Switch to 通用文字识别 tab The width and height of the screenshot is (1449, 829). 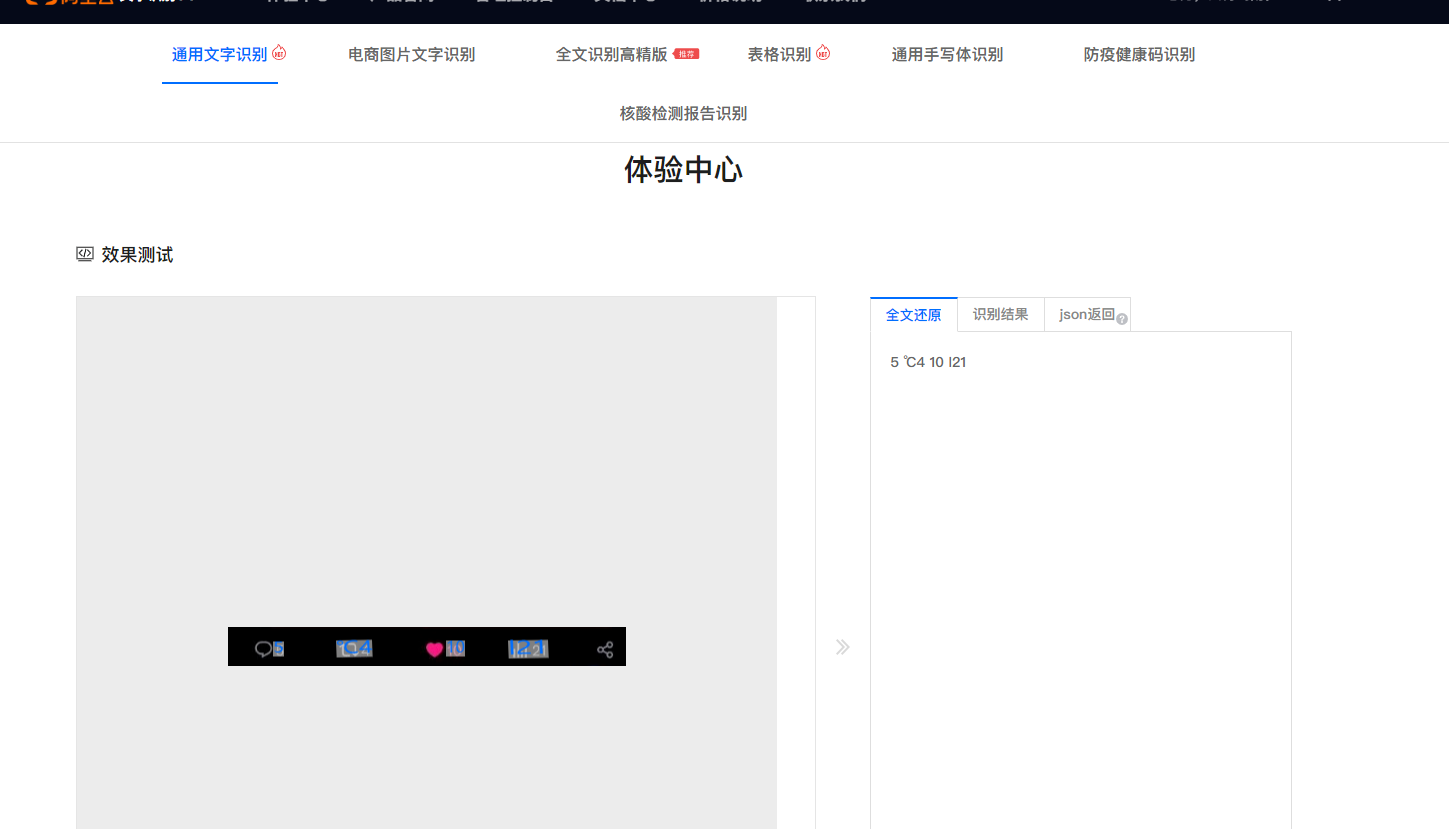pyautogui.click(x=219, y=55)
